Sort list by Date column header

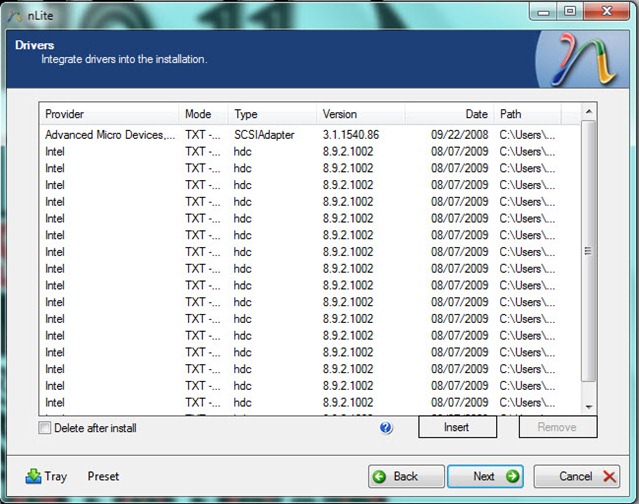[x=452, y=114]
